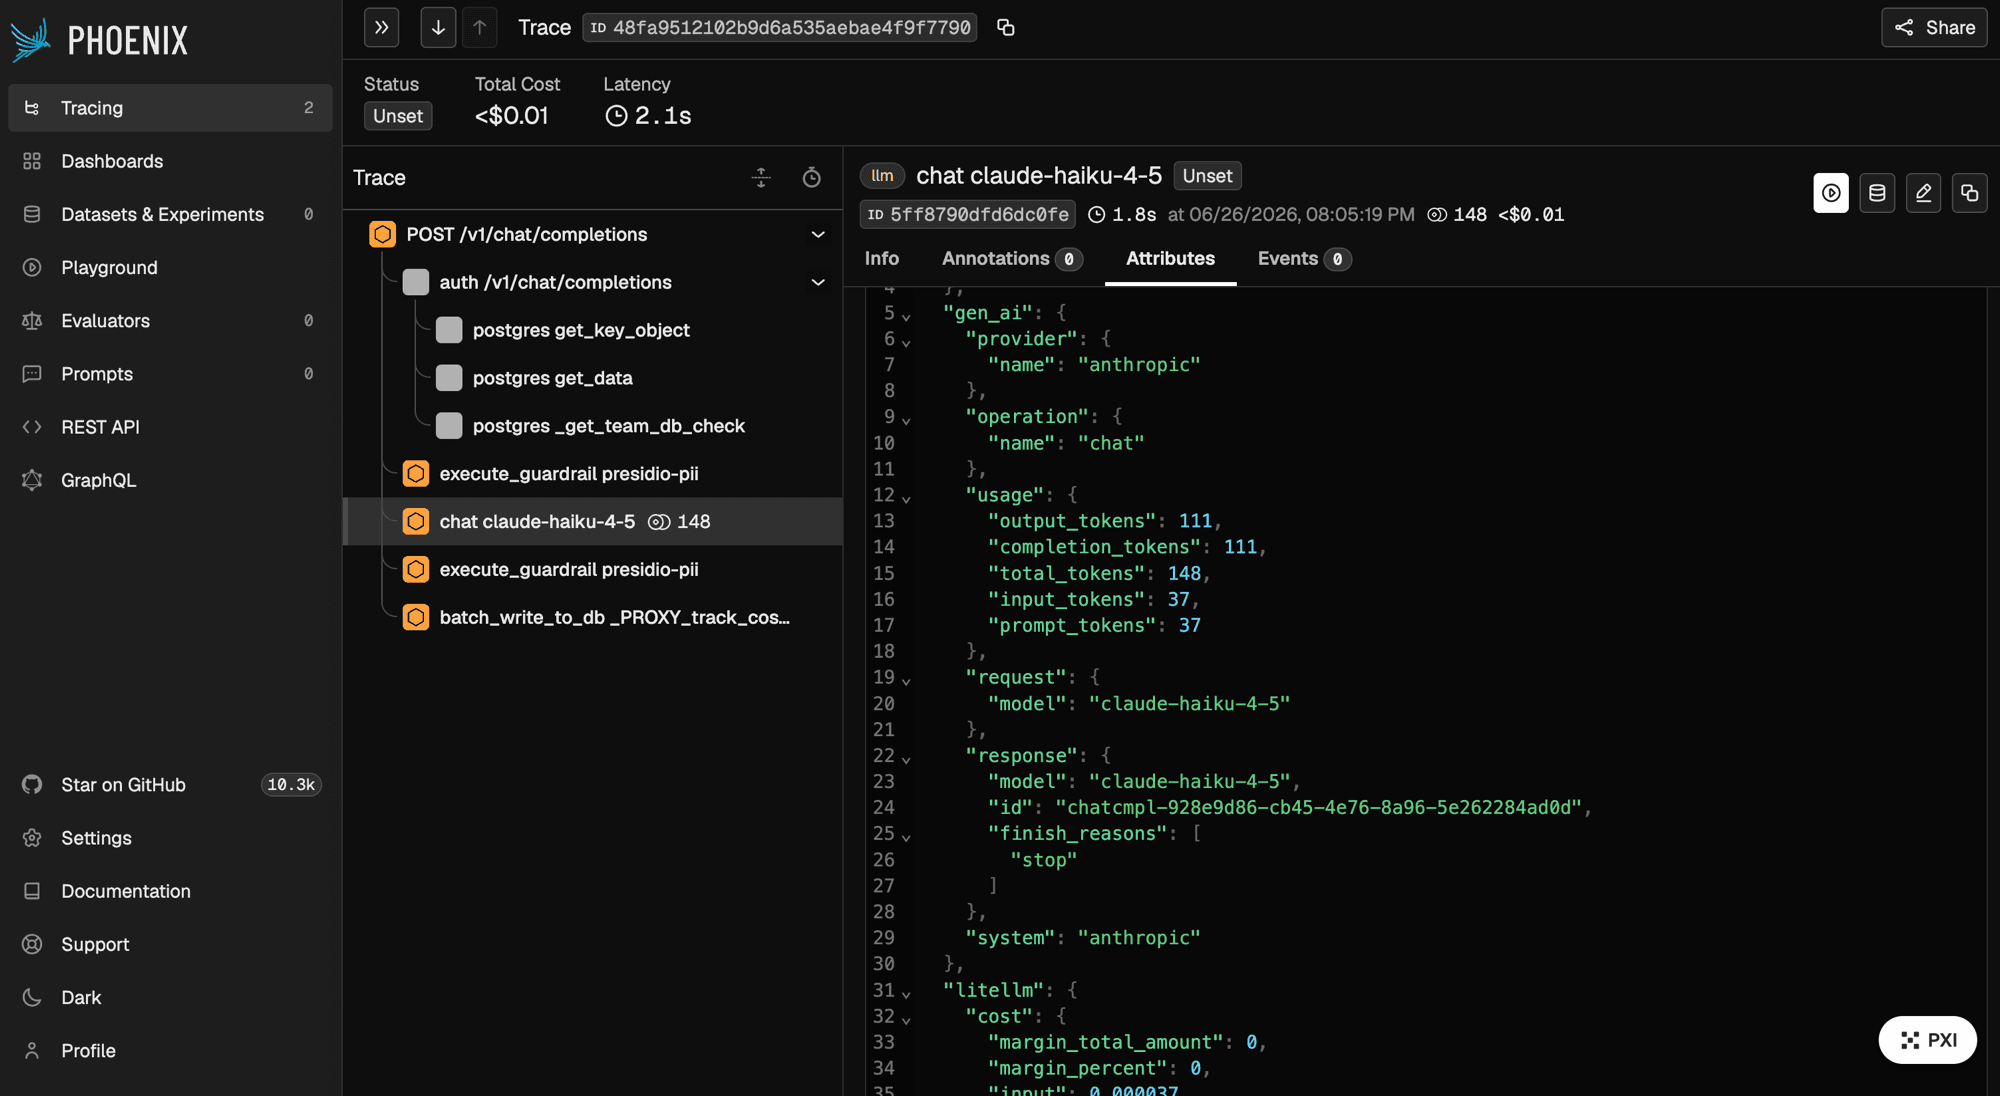Open span in Playground with play icon

click(x=1831, y=193)
